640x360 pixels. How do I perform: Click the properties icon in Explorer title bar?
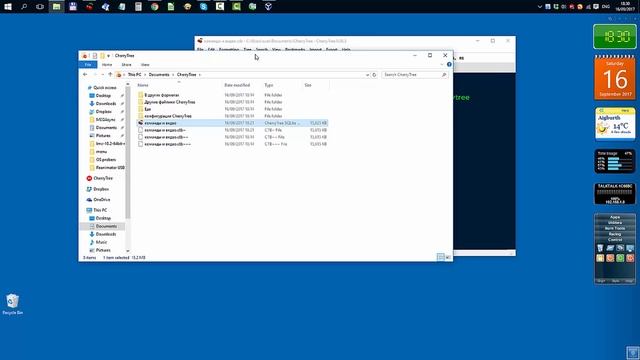[94, 56]
